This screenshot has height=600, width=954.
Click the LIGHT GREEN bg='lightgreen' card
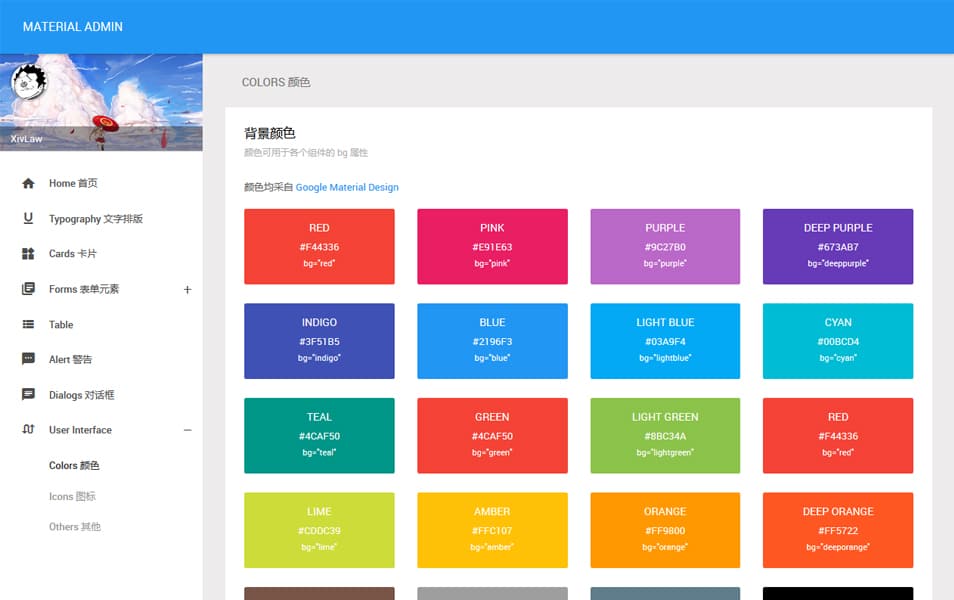pos(665,435)
